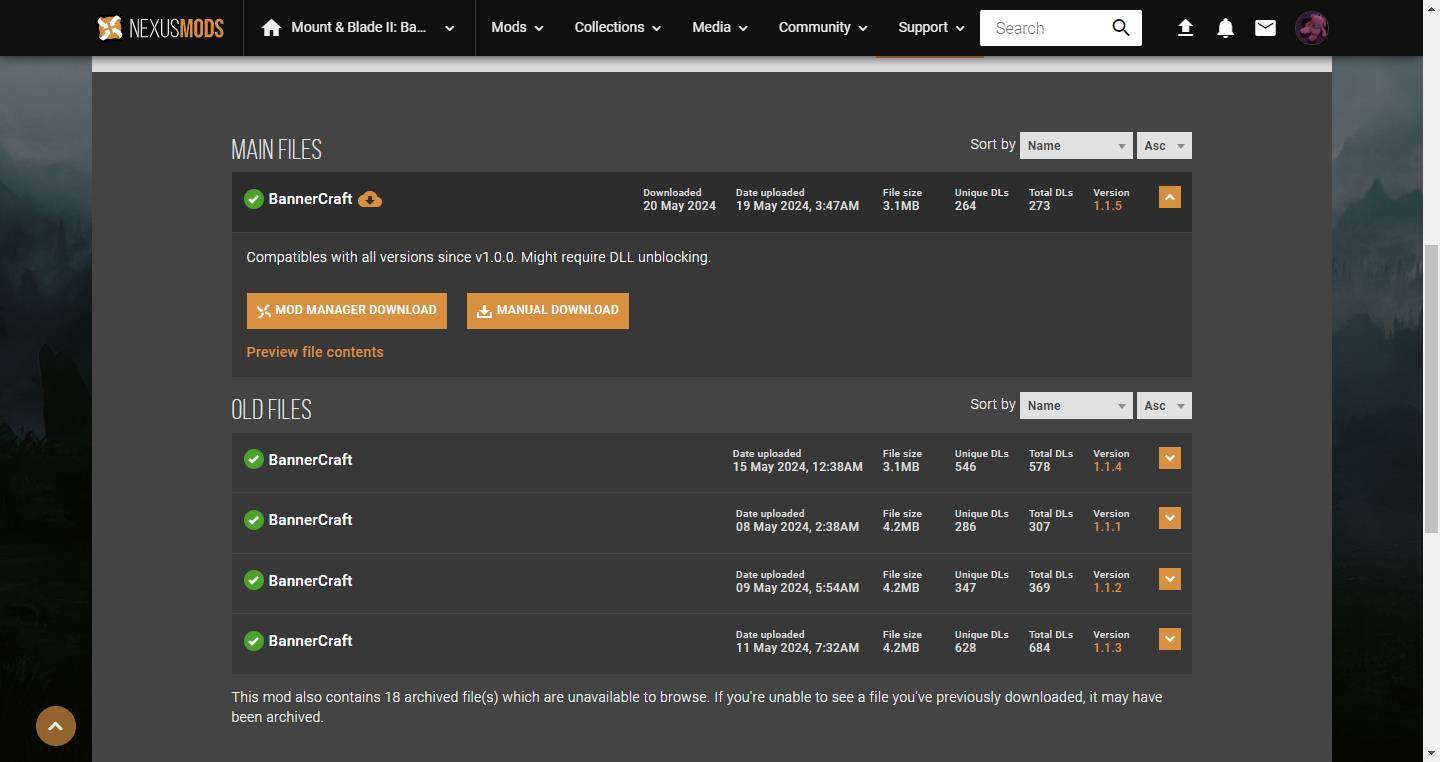The image size is (1440, 762).
Task: Open Old Files sort-by Name dropdown
Action: click(x=1076, y=406)
